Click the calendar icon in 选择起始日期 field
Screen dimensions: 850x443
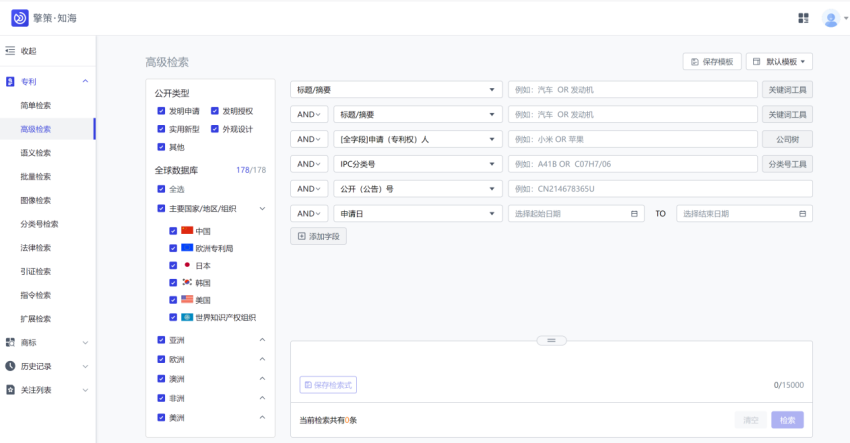coord(634,213)
